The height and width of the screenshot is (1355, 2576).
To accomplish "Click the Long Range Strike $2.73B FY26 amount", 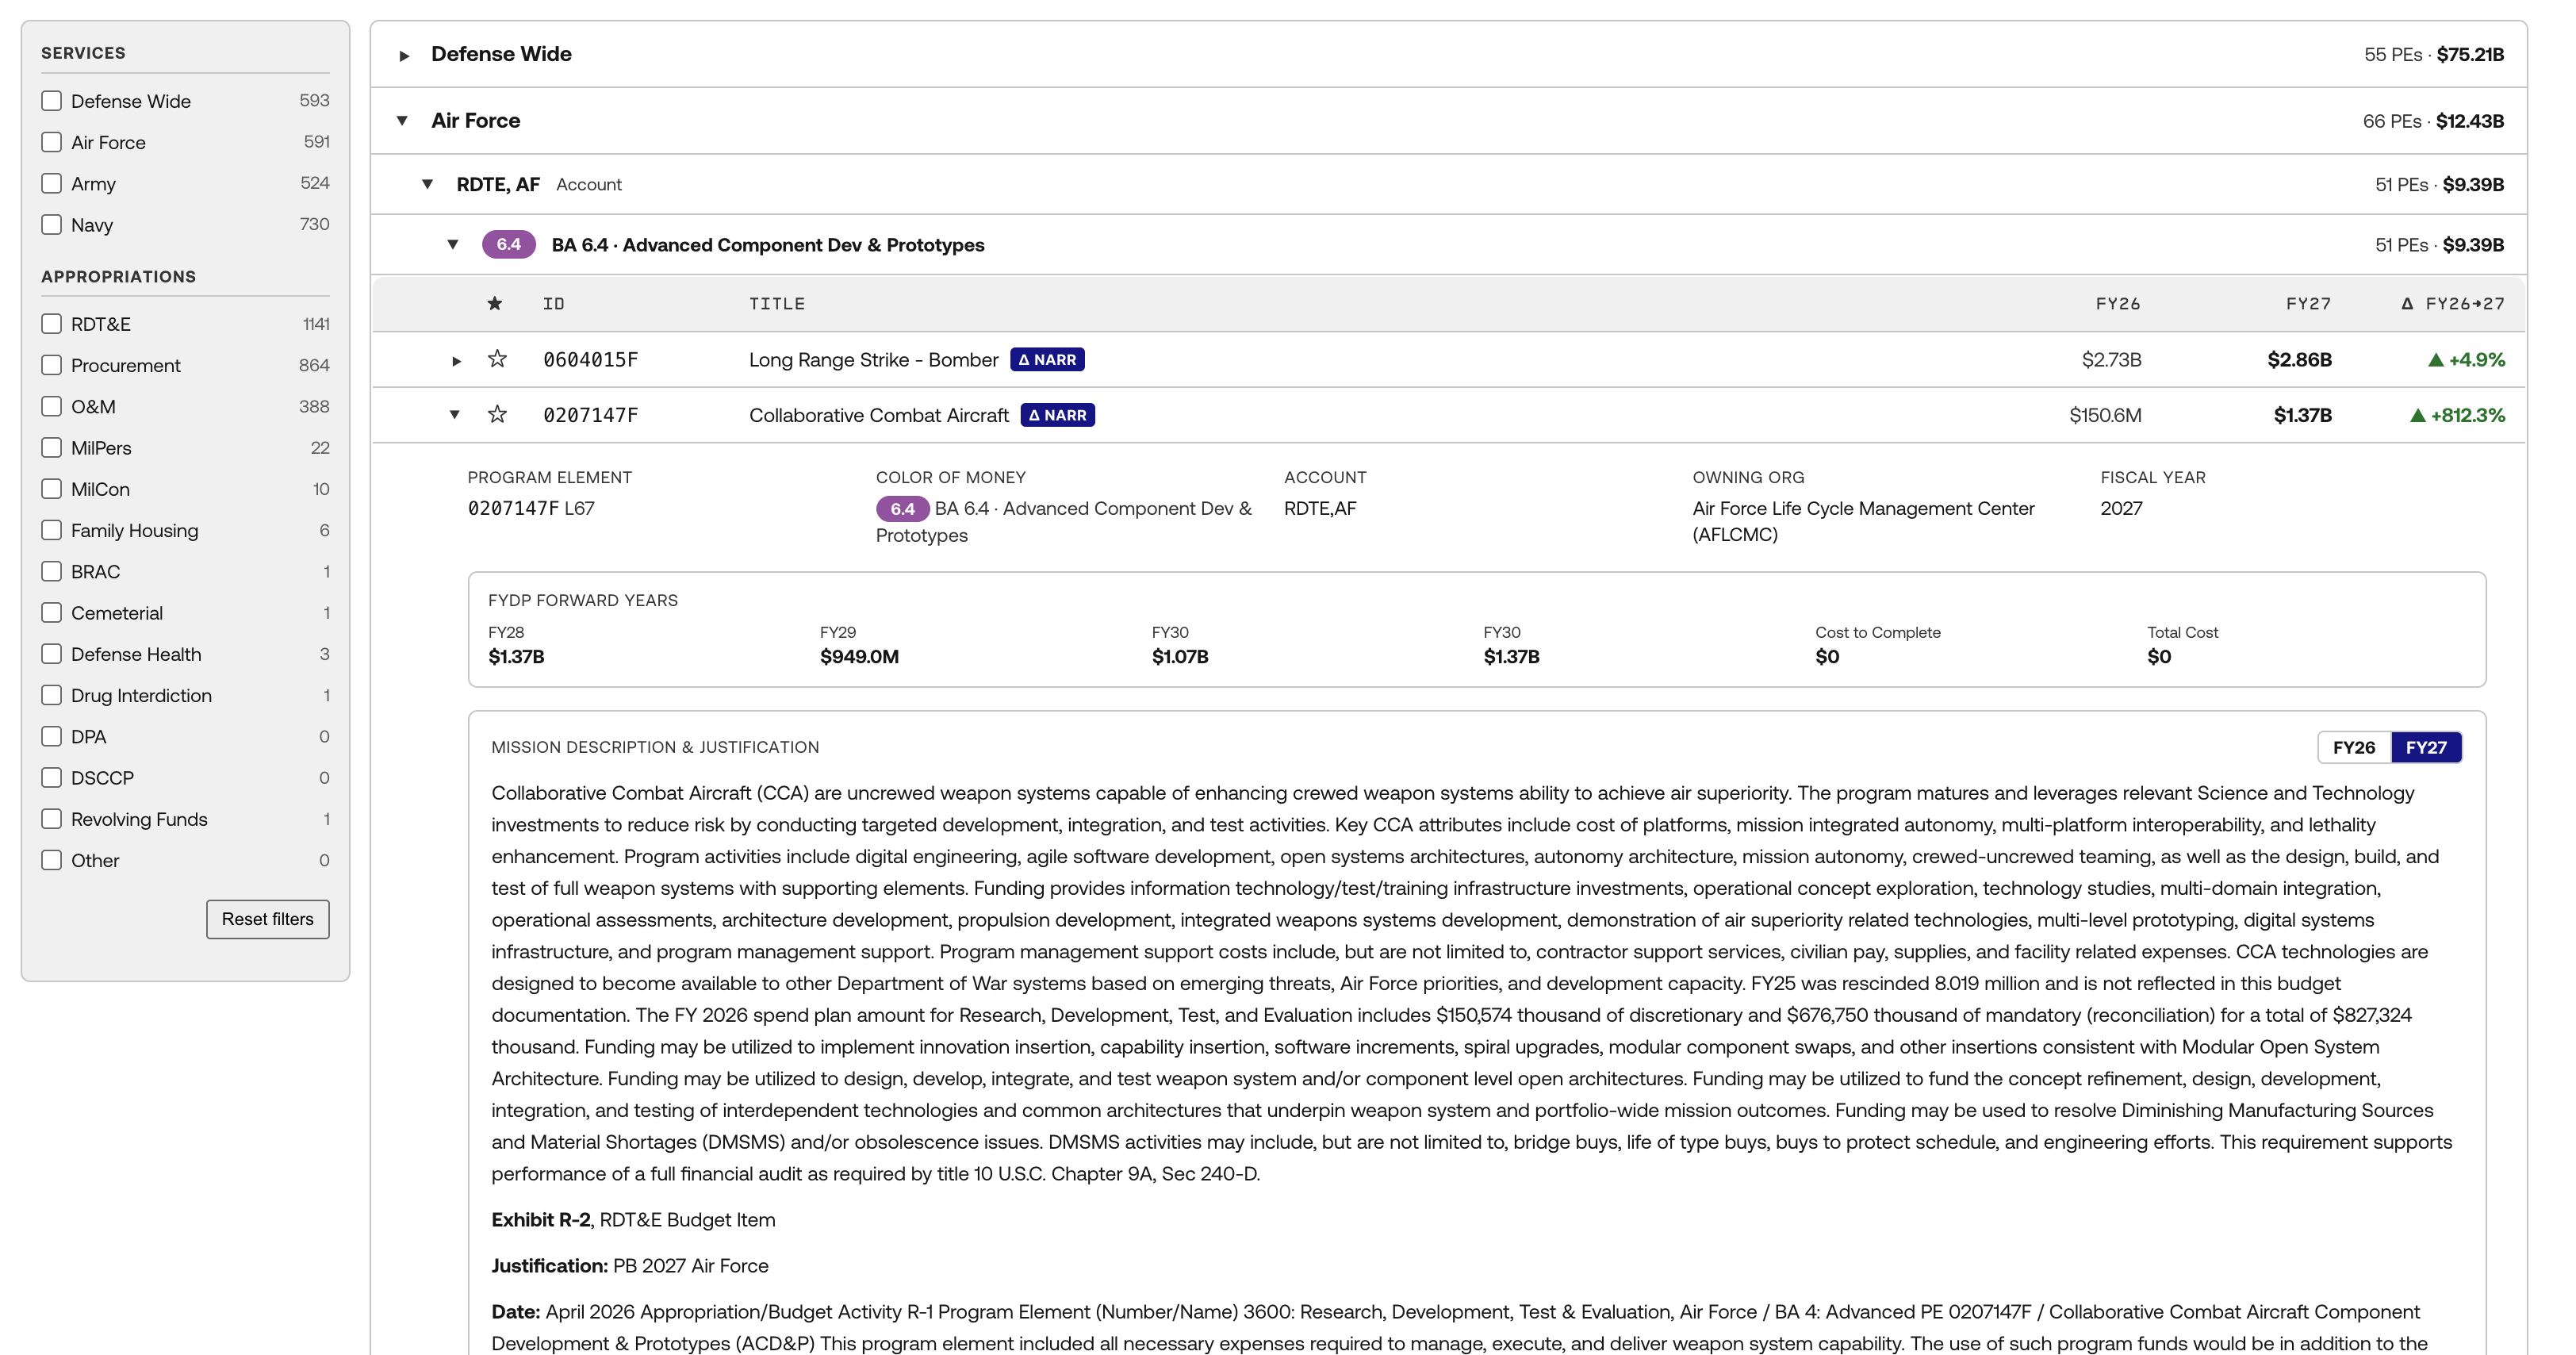I will coord(2111,359).
